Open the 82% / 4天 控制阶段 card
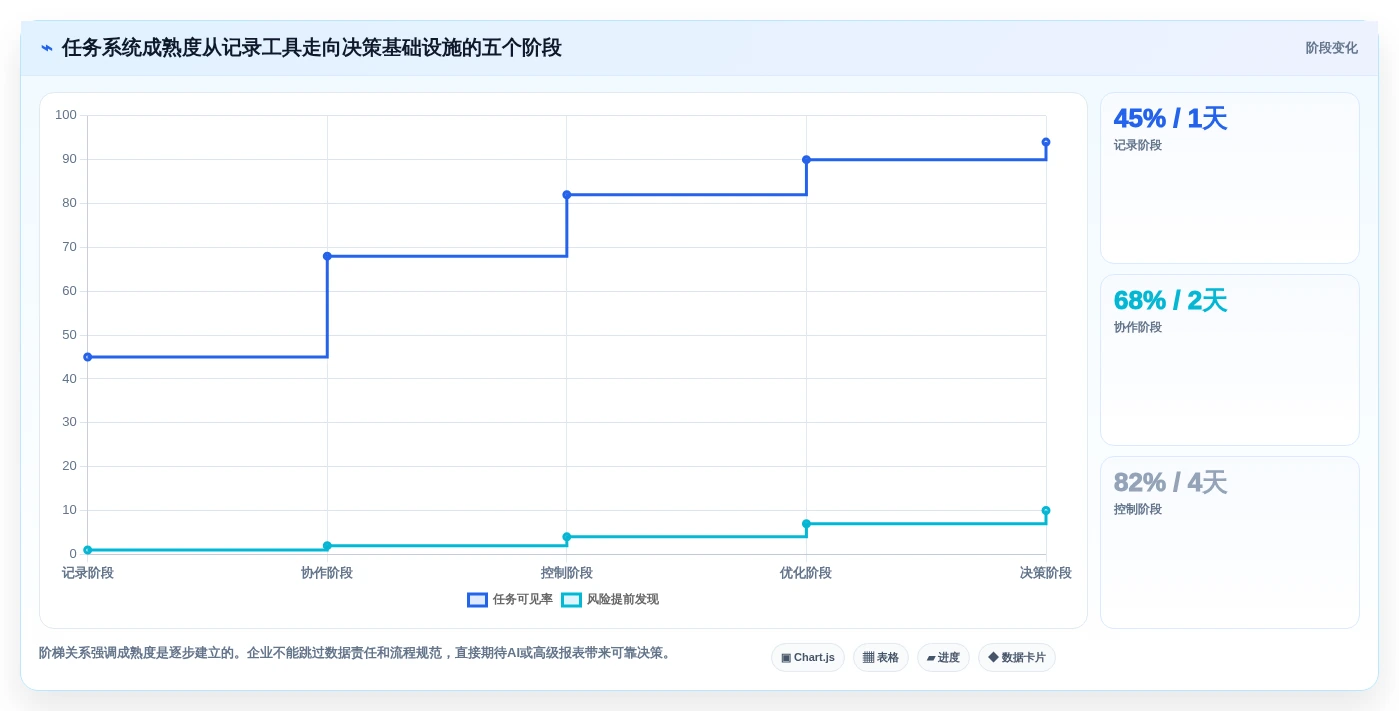Image resolution: width=1399 pixels, height=711 pixels. 1229,542
